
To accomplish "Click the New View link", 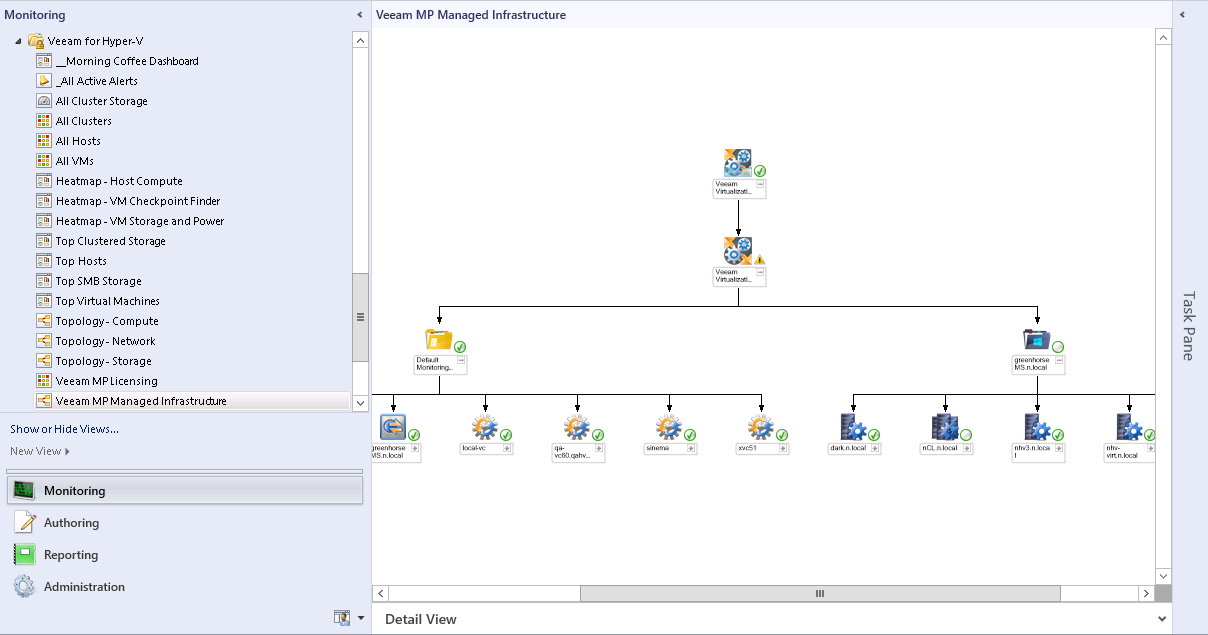I will (36, 451).
